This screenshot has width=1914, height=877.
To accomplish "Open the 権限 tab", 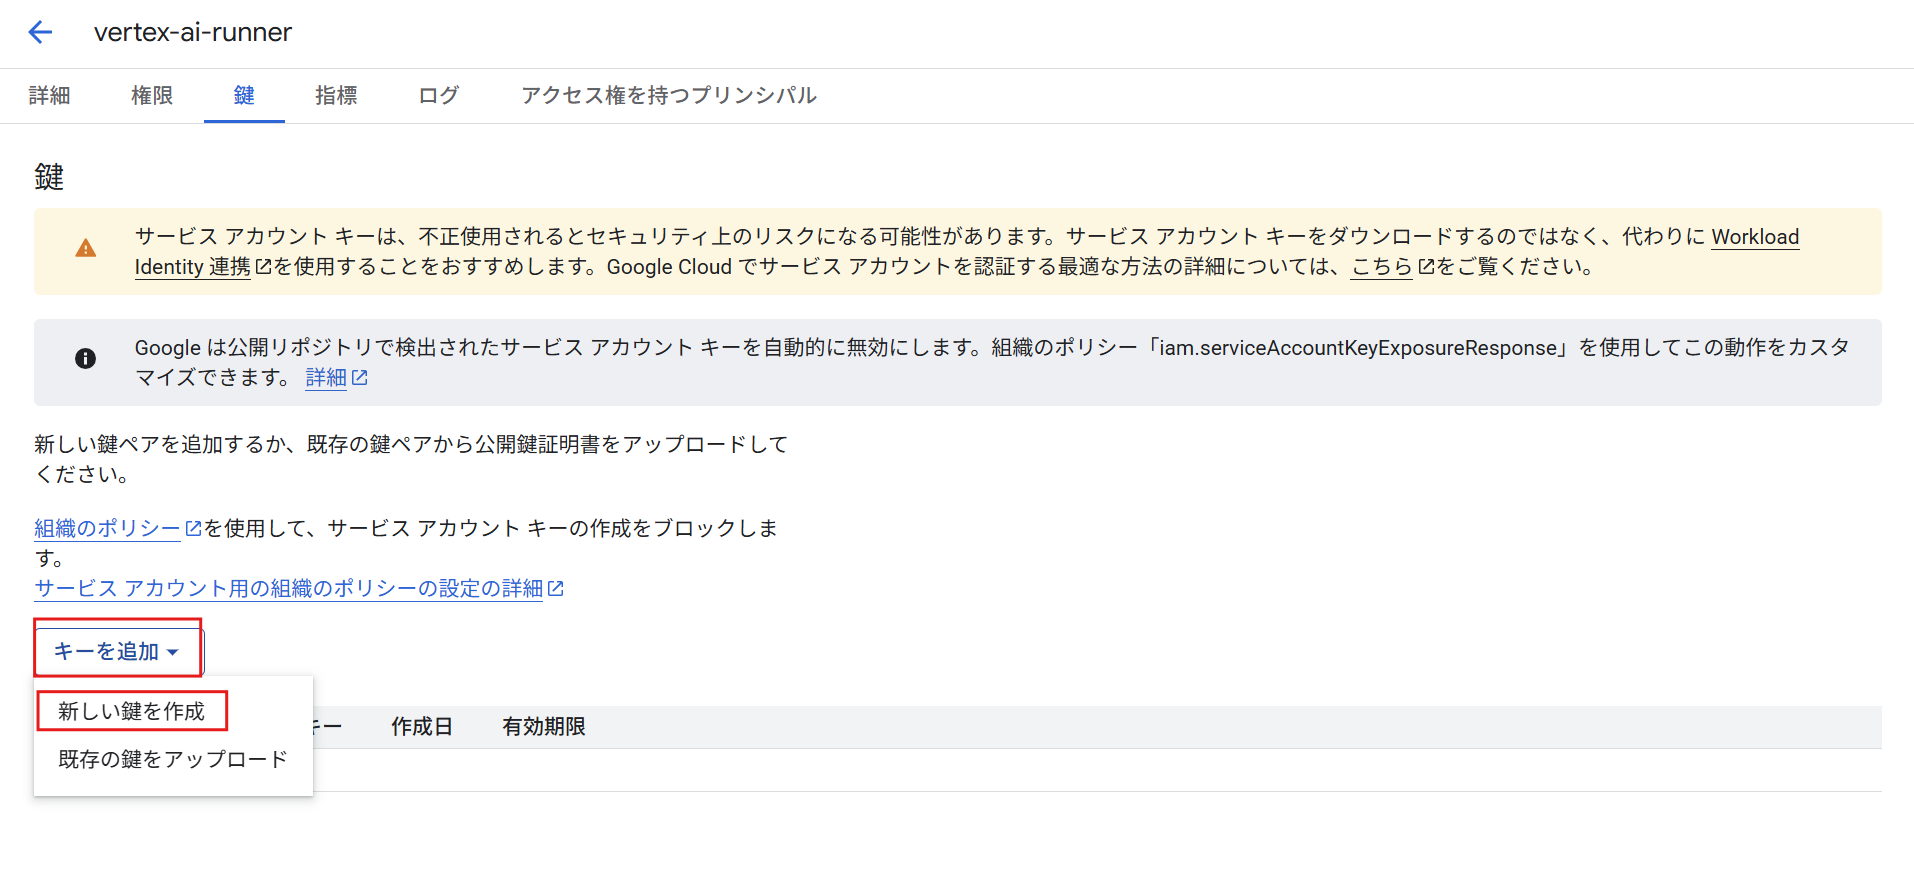I will point(152,96).
